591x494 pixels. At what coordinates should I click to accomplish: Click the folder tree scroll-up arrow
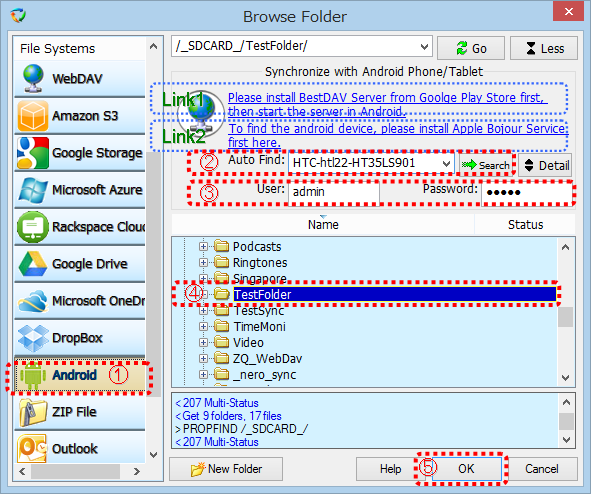coord(565,248)
